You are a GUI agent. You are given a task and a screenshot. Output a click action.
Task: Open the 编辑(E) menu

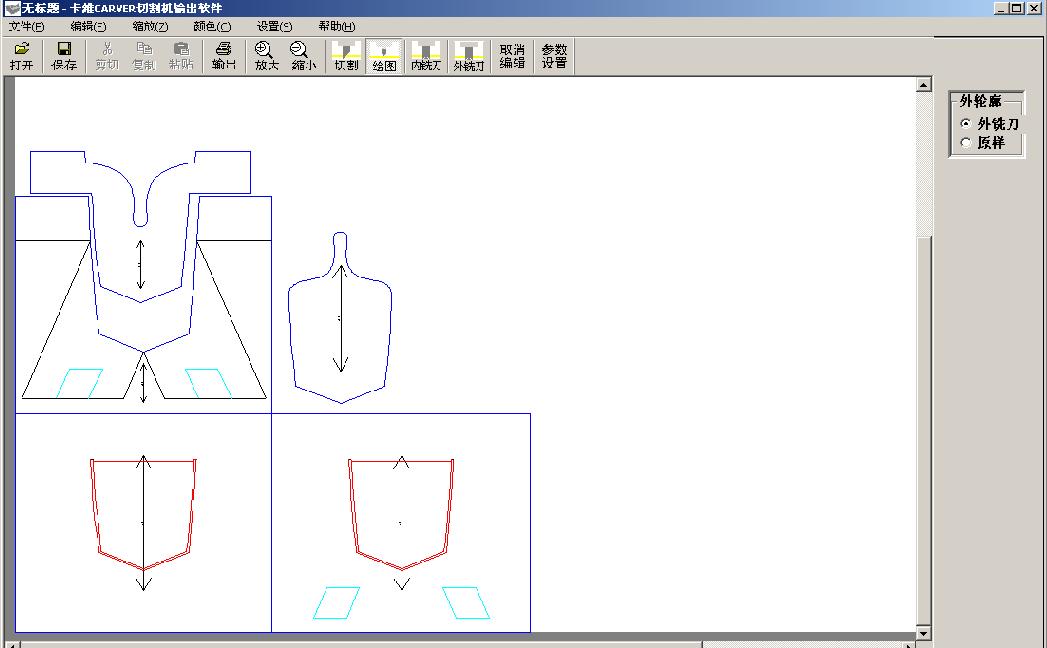coord(88,27)
